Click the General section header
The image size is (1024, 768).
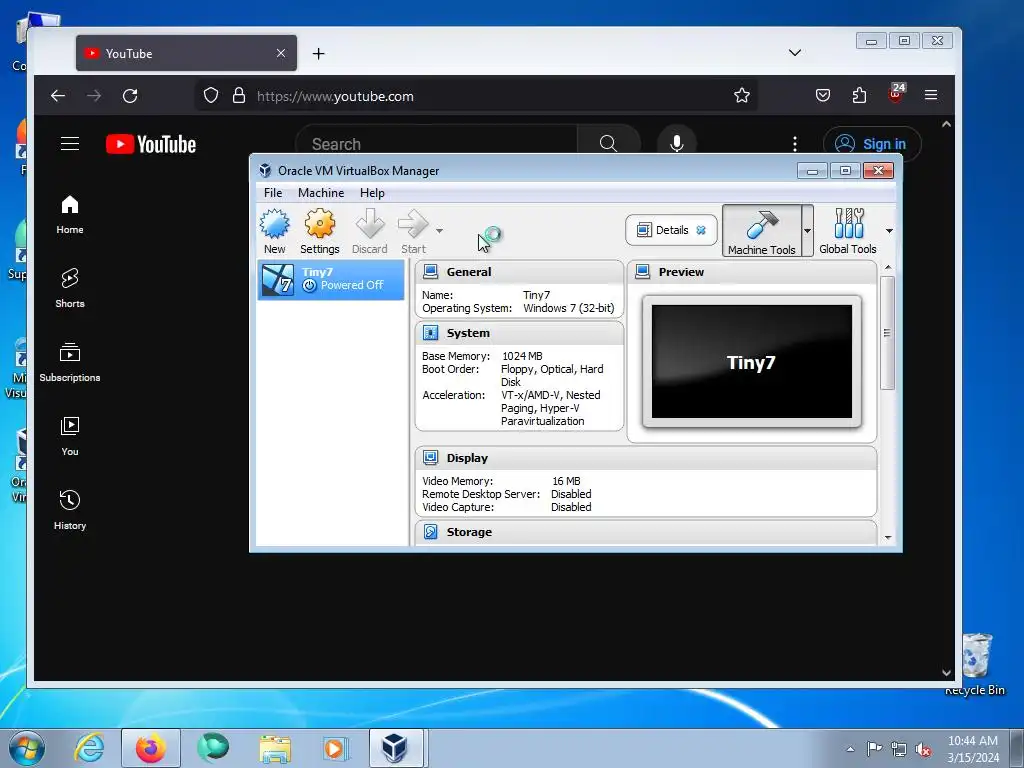point(519,272)
